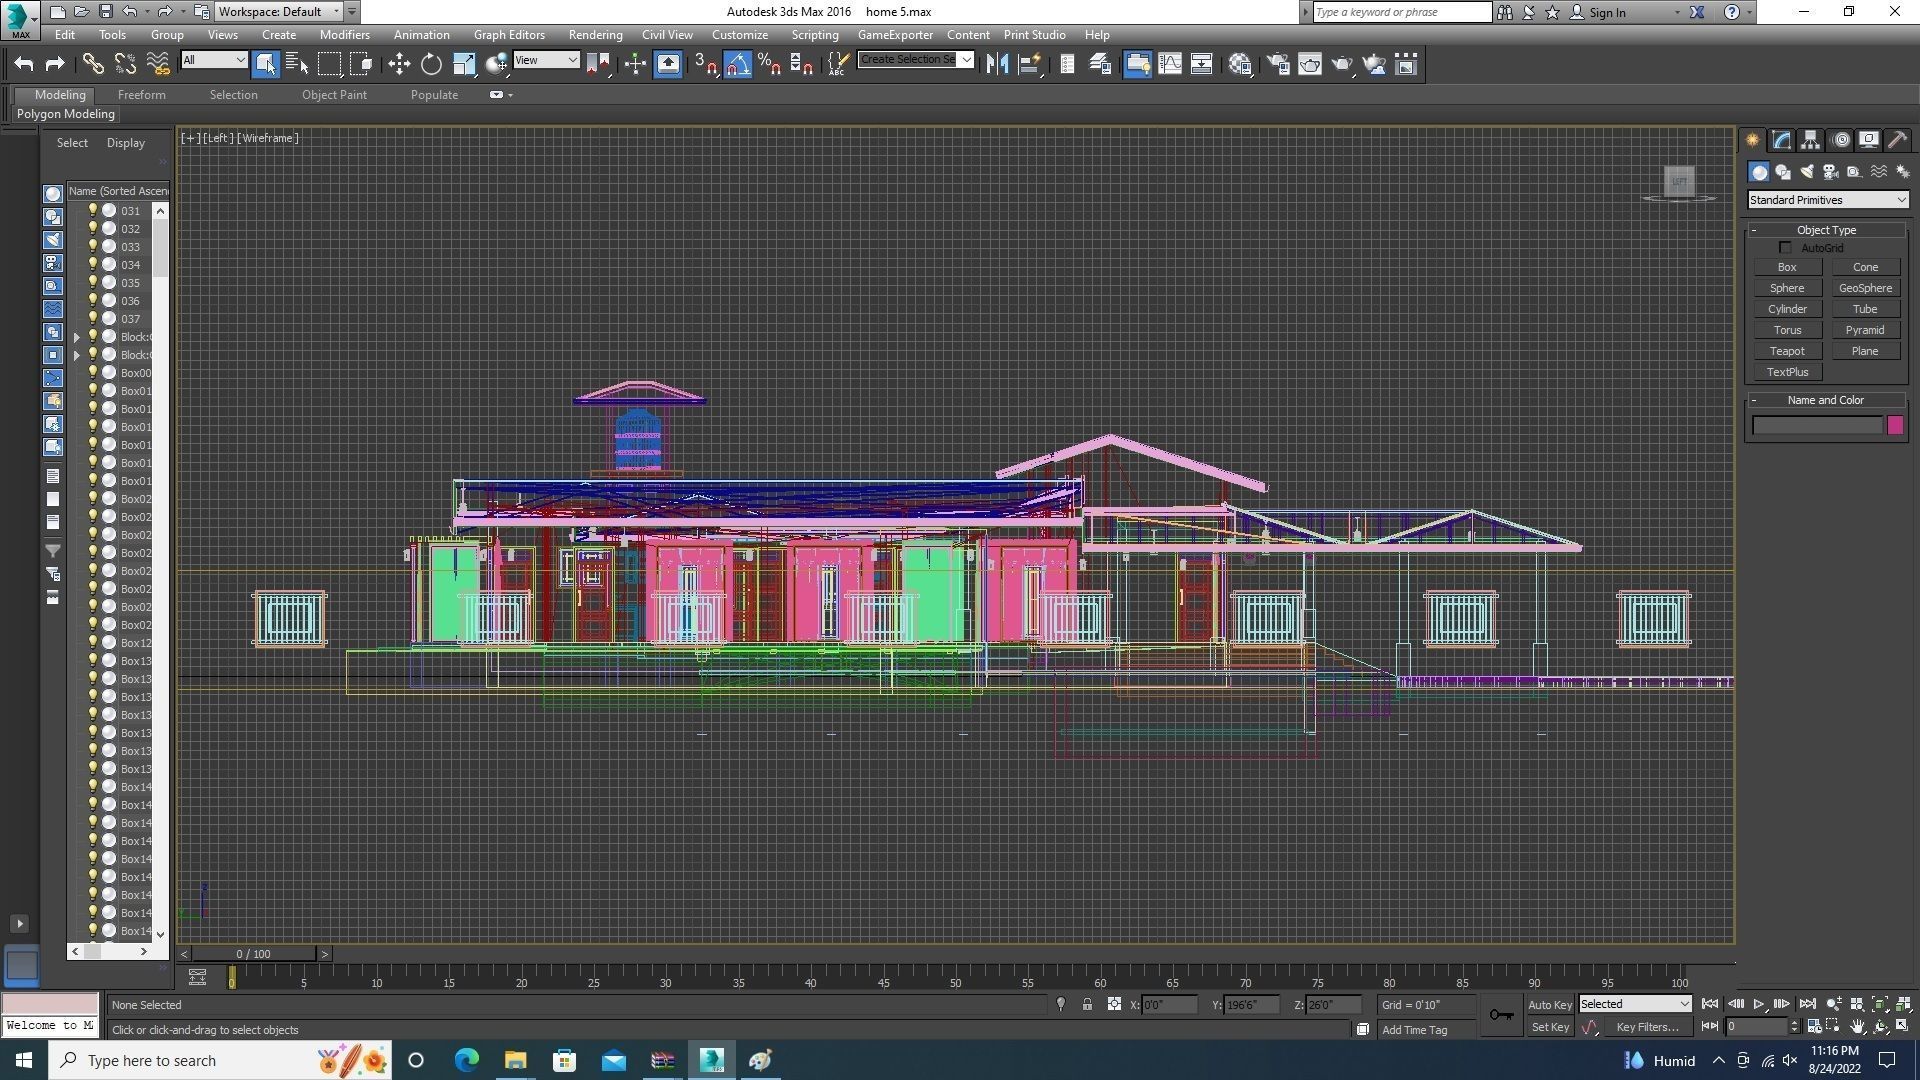Open the Selected key filter dropdown
Viewport: 1920px width, 1080px height.
pyautogui.click(x=1635, y=1004)
